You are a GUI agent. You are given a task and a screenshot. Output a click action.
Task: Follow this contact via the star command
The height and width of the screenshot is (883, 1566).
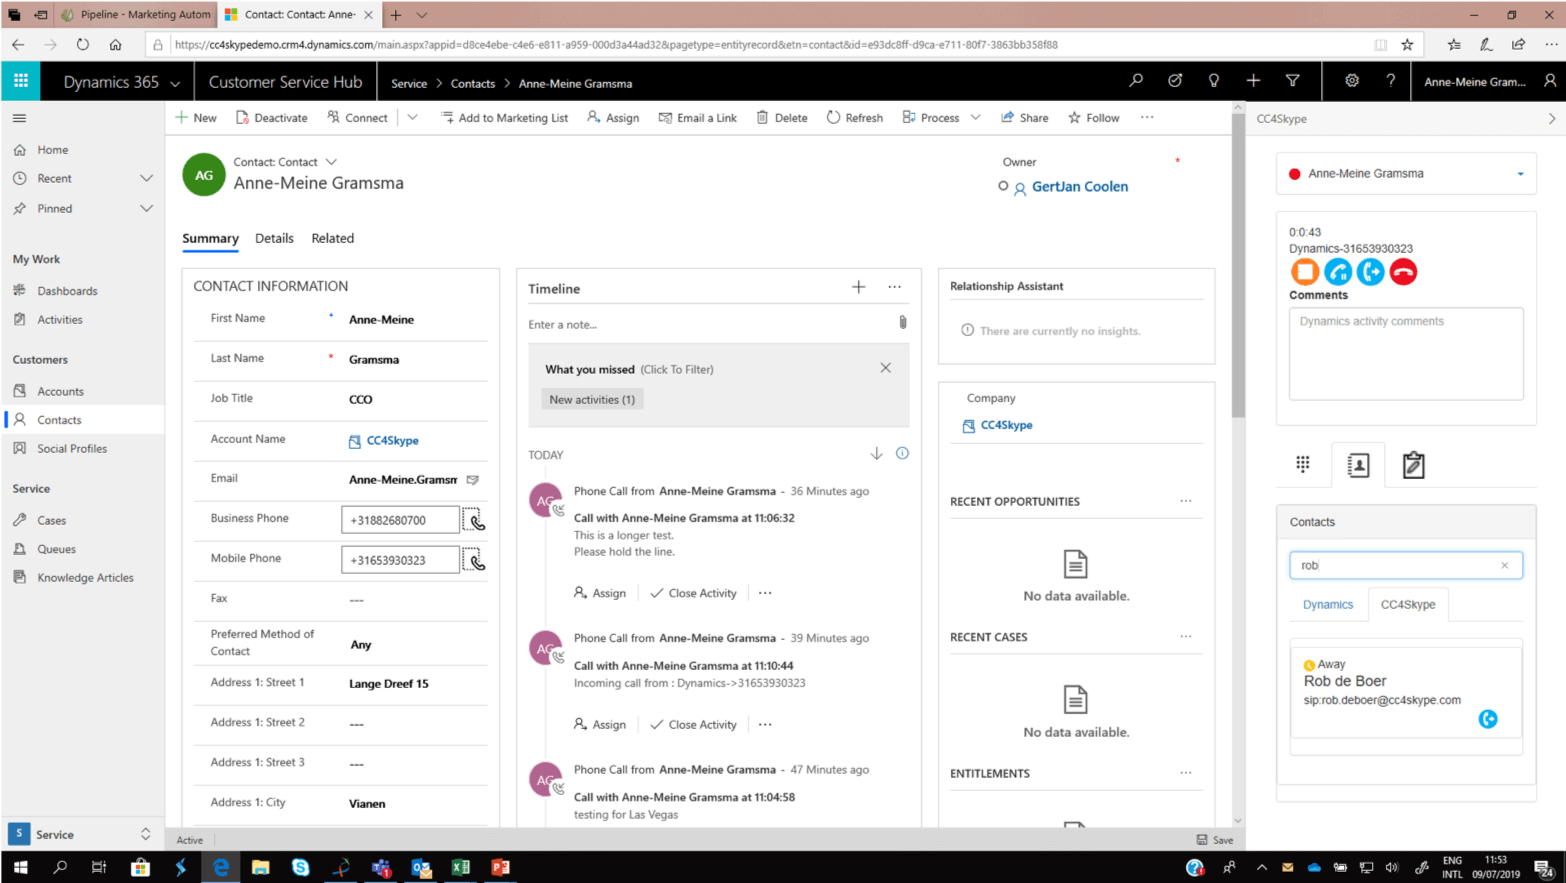[x=1093, y=118]
